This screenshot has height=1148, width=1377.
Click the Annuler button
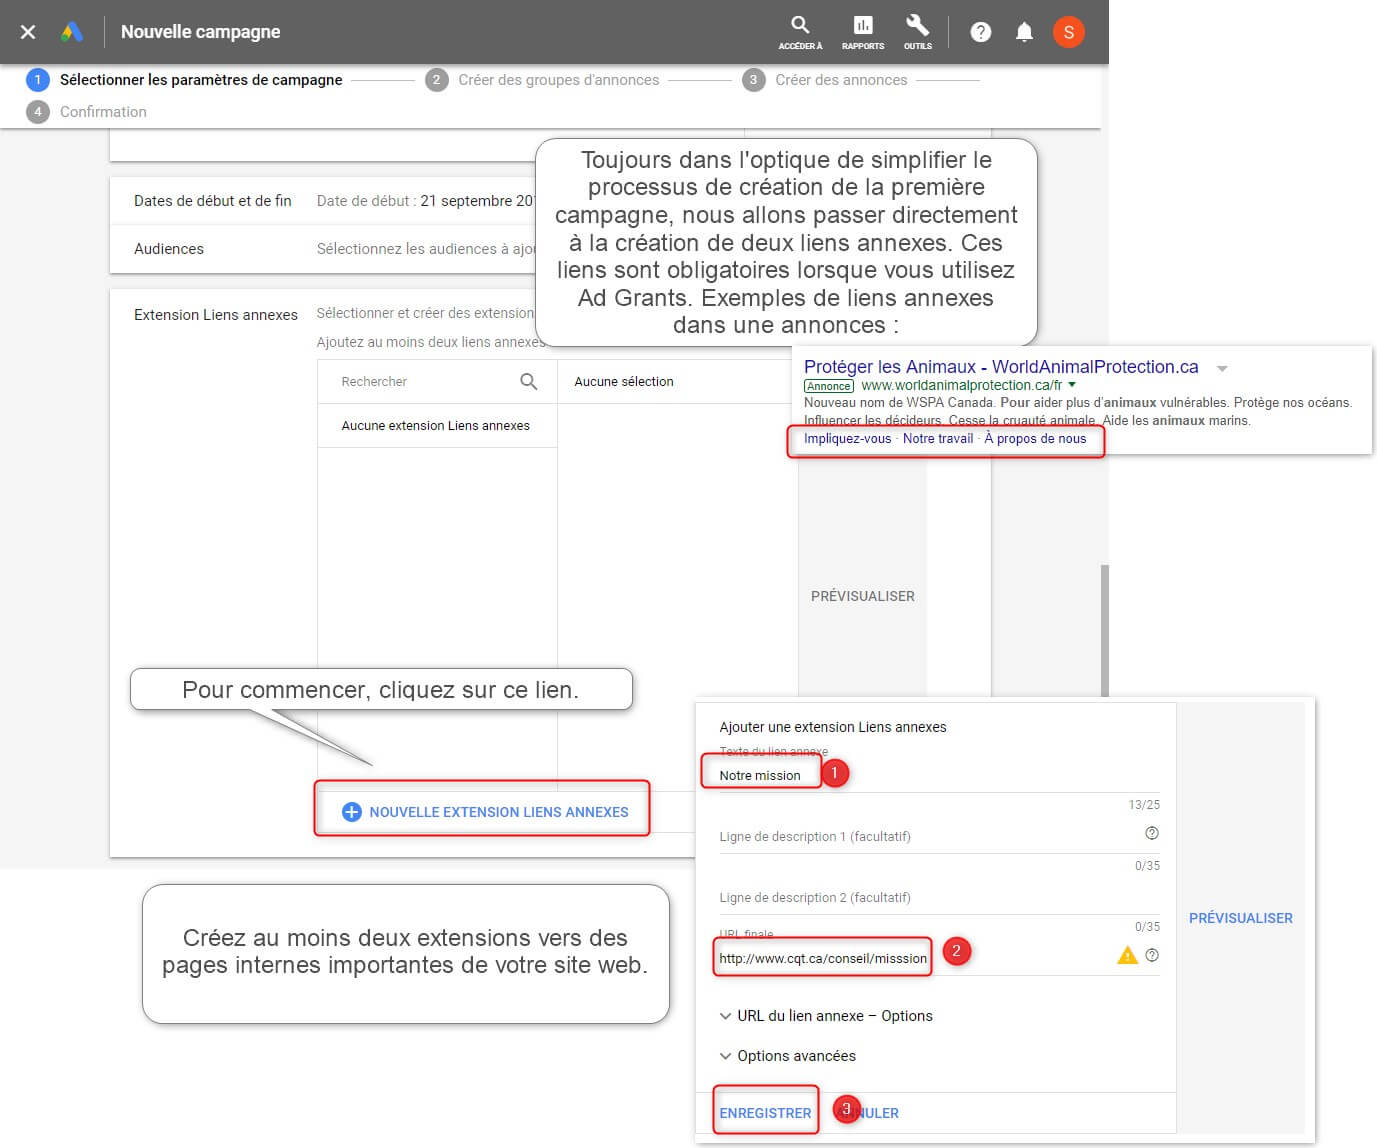click(868, 1113)
